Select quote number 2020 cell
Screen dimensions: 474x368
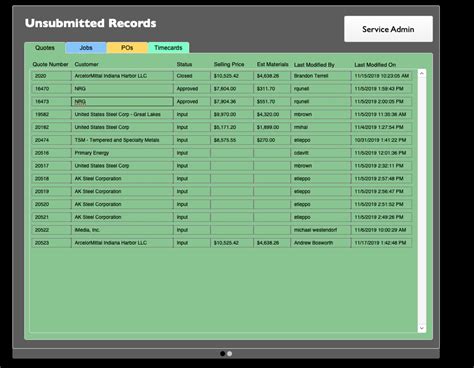pos(51,76)
